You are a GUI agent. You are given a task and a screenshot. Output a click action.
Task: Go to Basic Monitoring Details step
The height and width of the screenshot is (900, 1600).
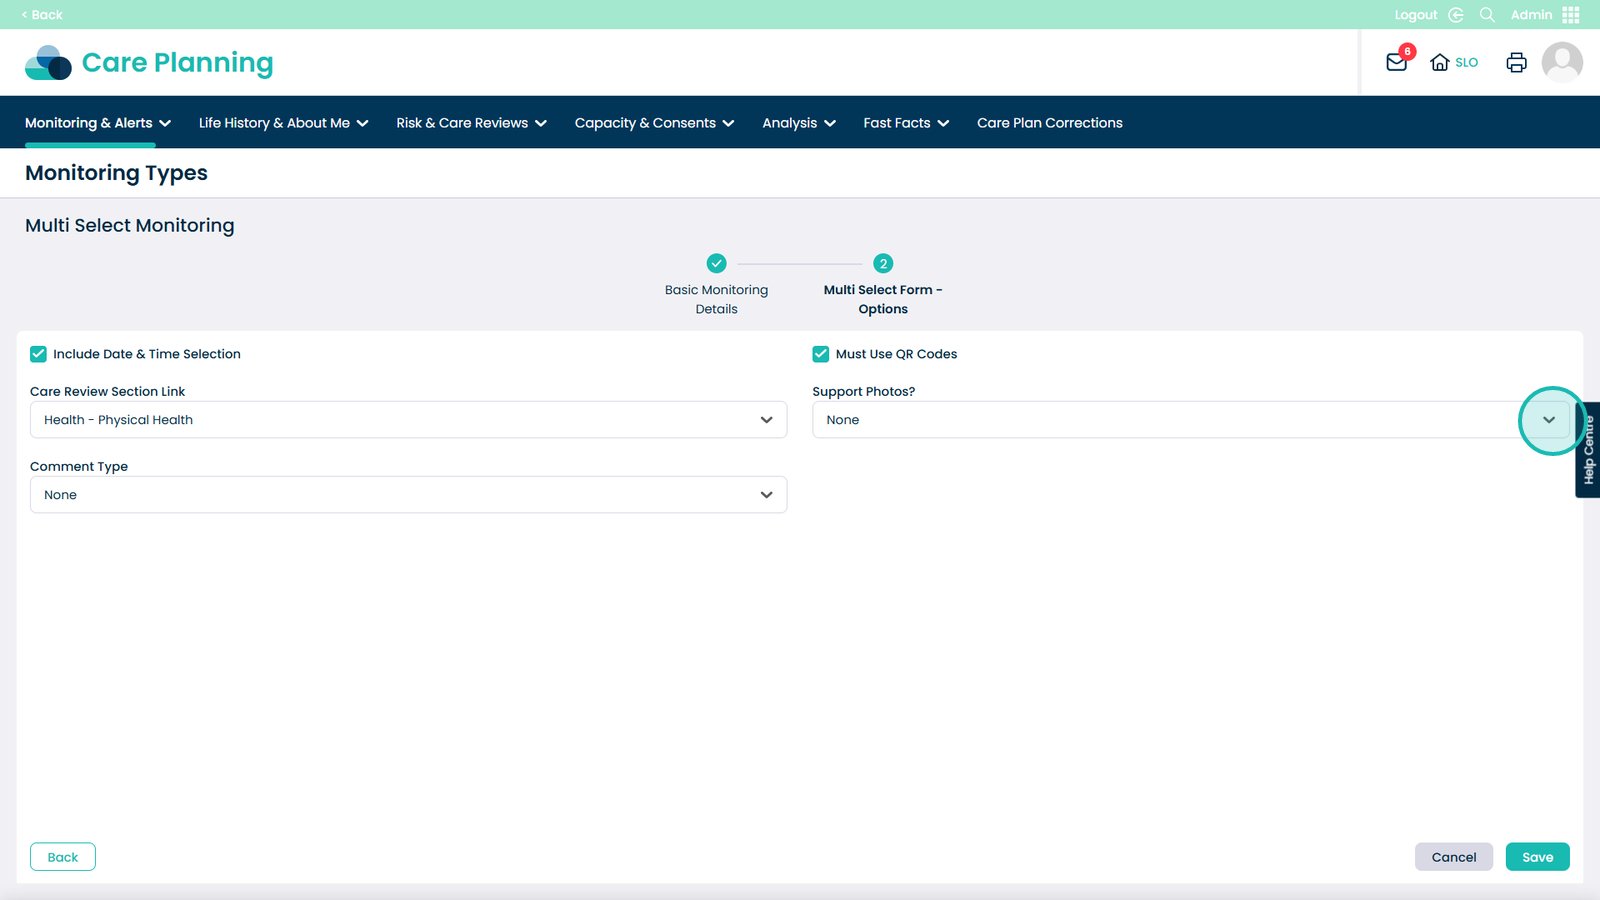click(716, 264)
